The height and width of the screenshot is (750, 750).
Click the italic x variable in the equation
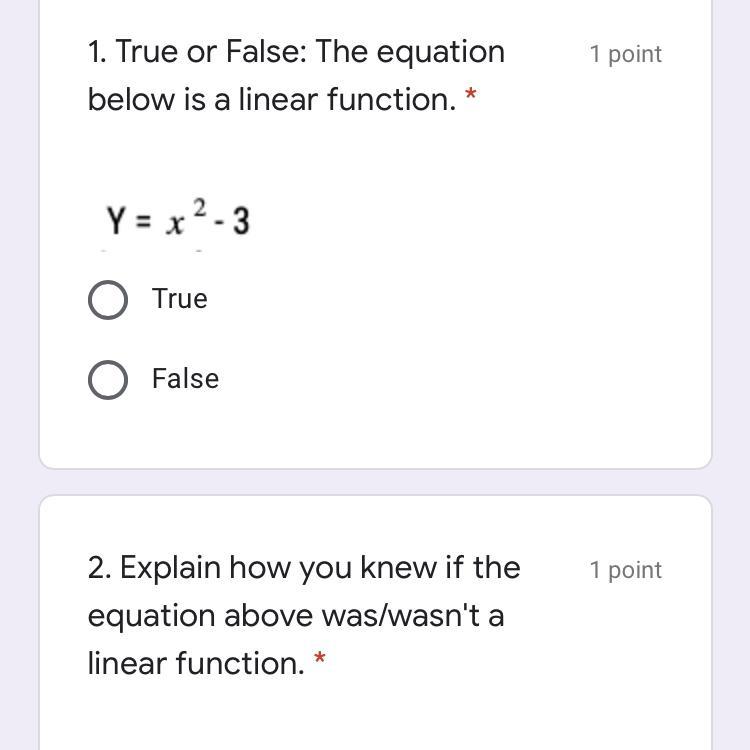[176, 224]
